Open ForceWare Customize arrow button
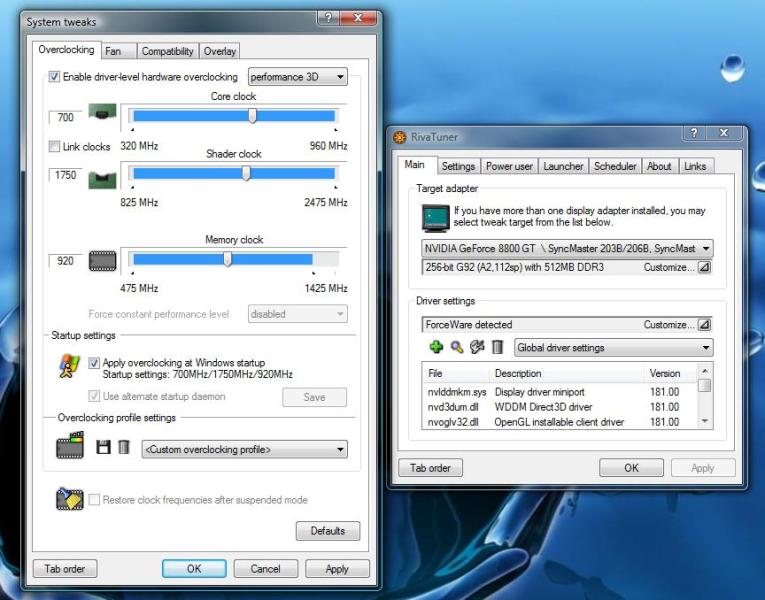The width and height of the screenshot is (765, 600). coord(704,325)
